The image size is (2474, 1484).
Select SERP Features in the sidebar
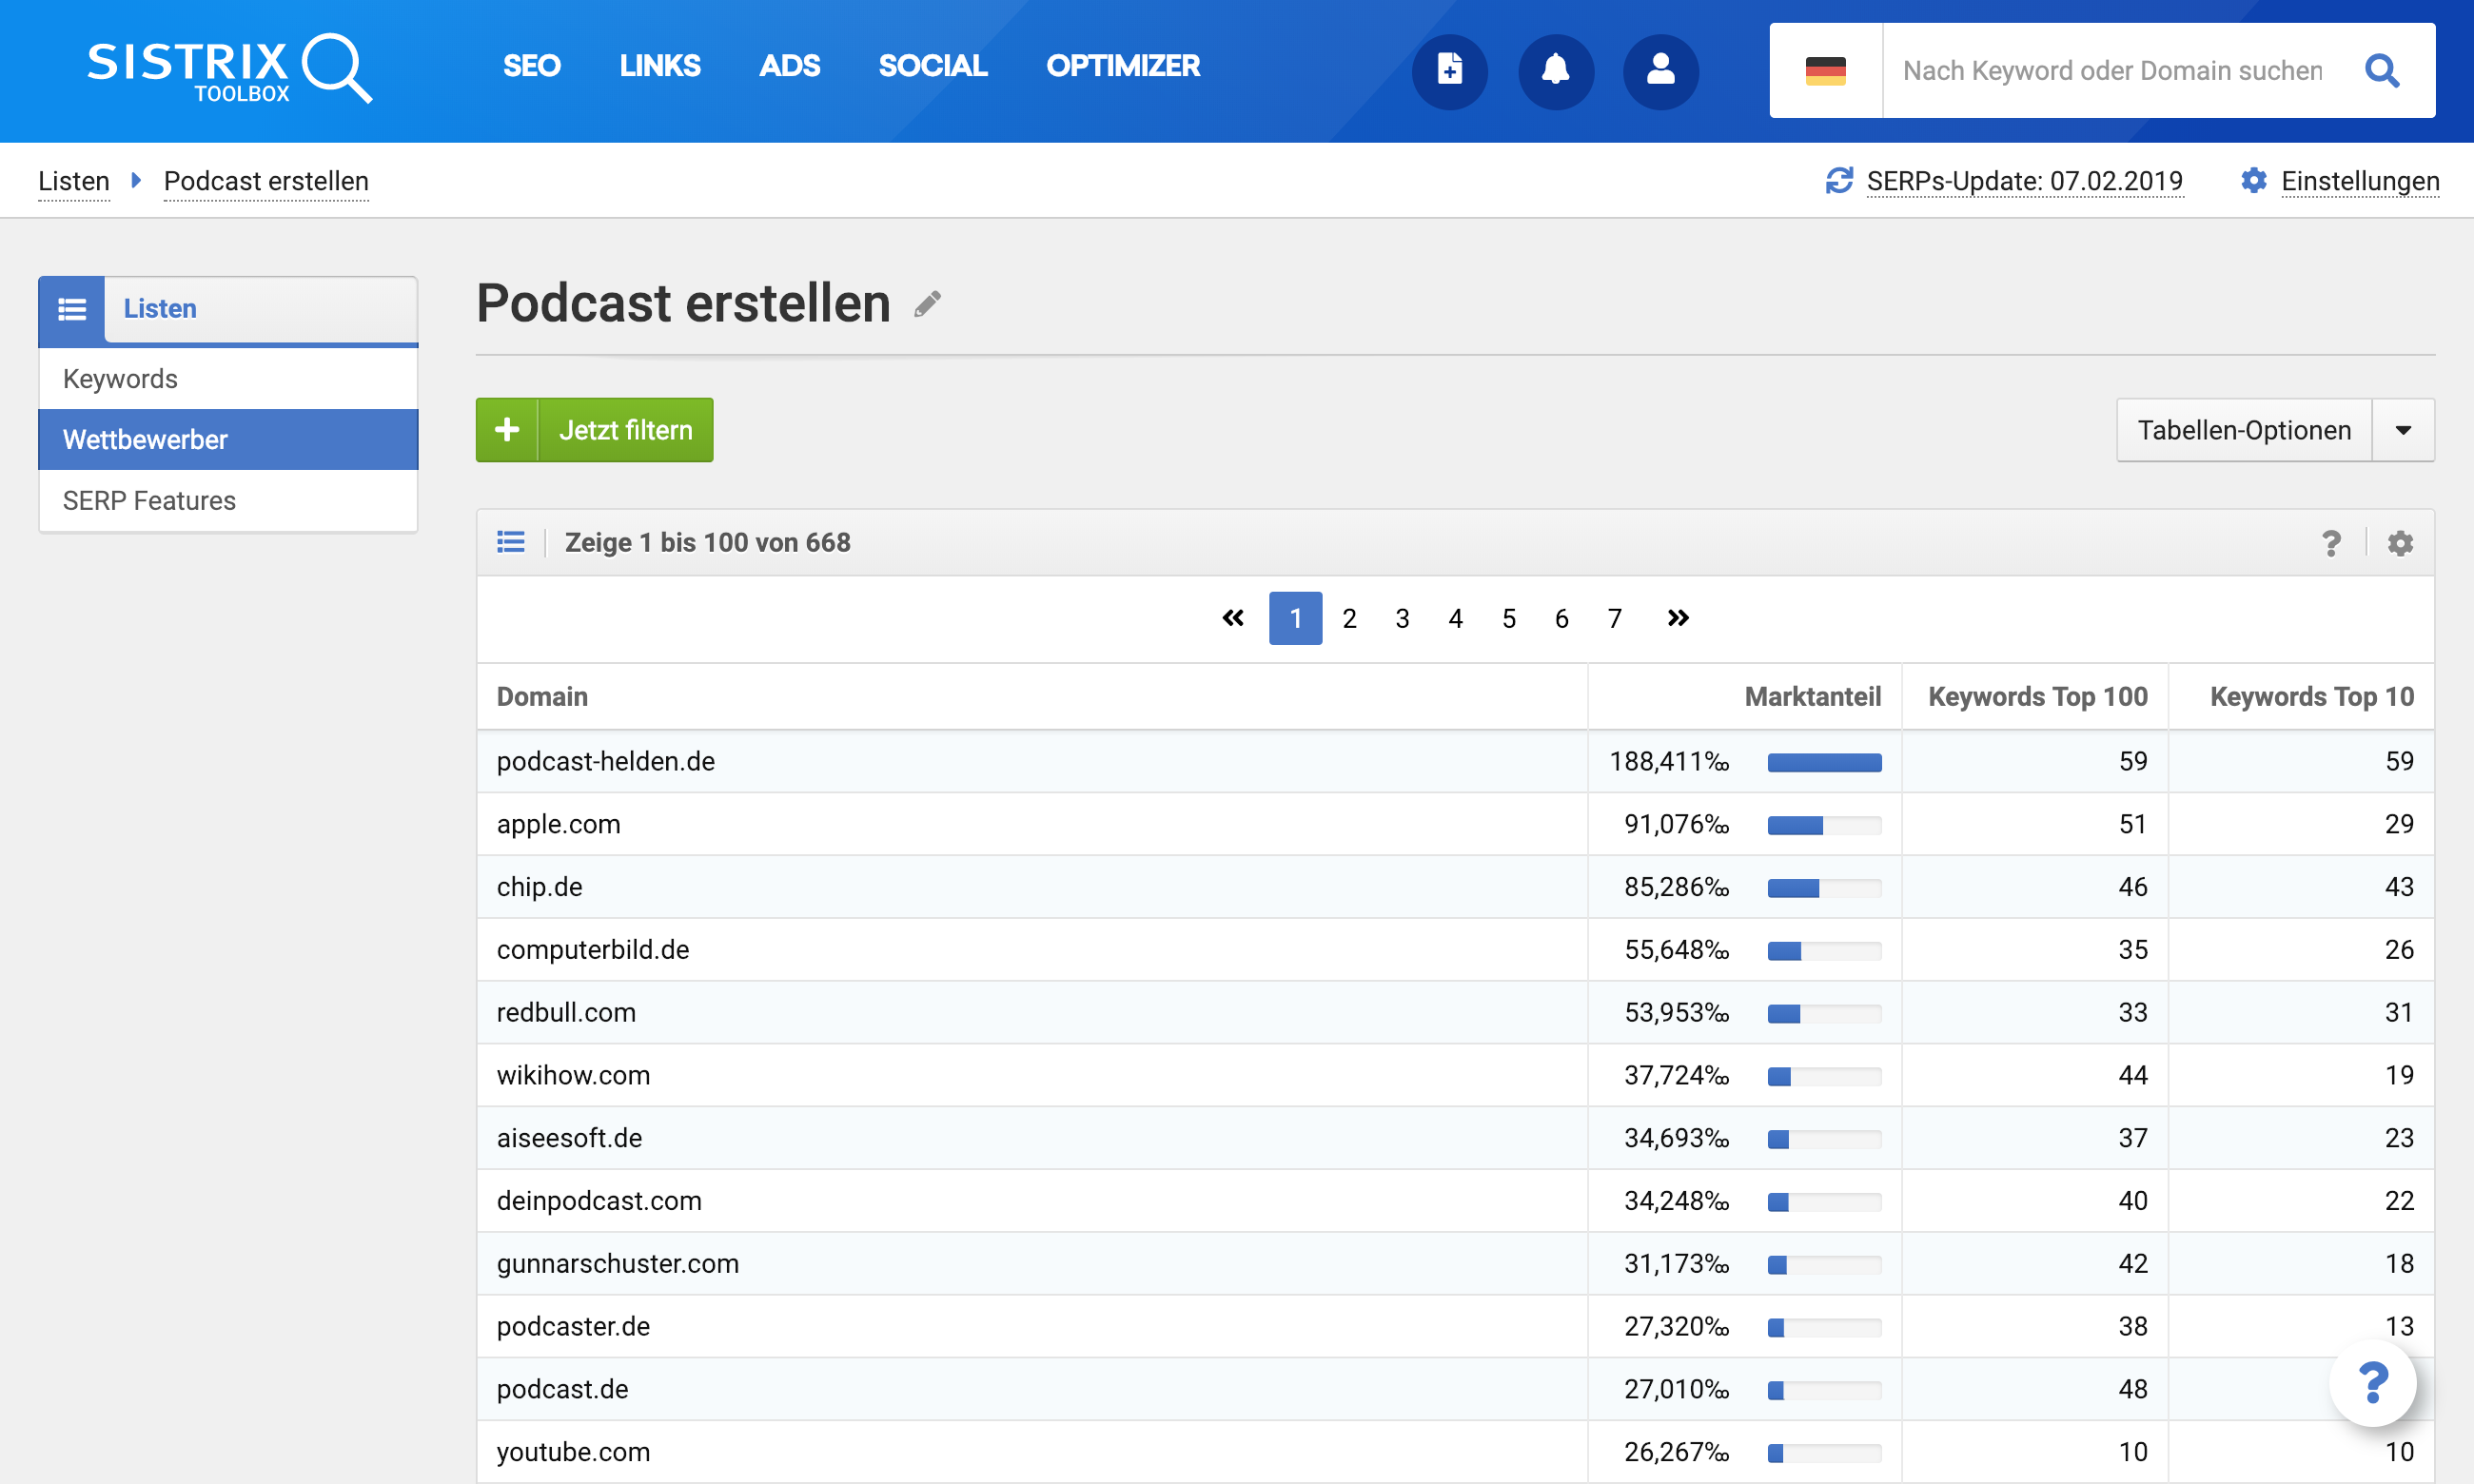pyautogui.click(x=149, y=500)
